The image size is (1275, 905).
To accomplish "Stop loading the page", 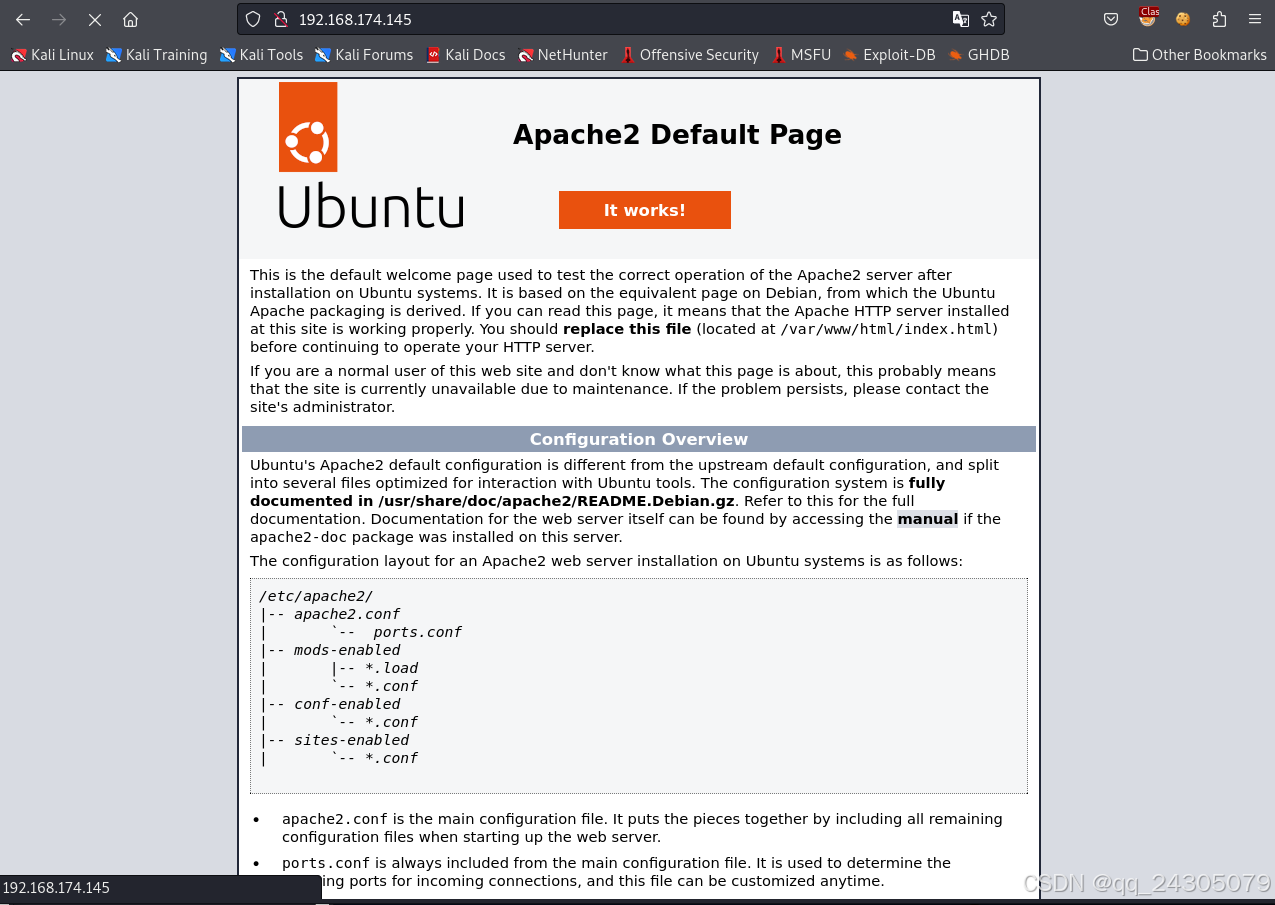I will 95,19.
